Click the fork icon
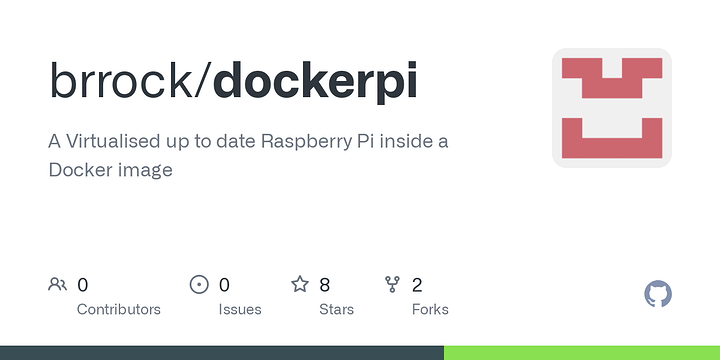 392,285
